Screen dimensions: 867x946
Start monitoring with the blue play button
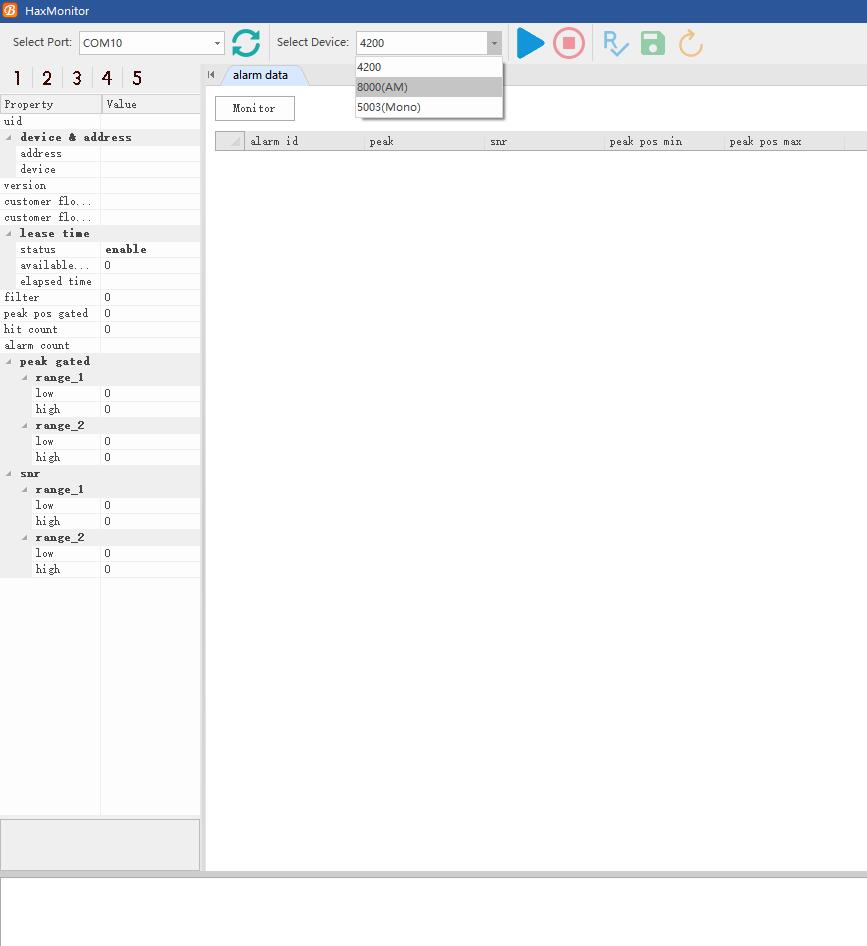tap(530, 43)
